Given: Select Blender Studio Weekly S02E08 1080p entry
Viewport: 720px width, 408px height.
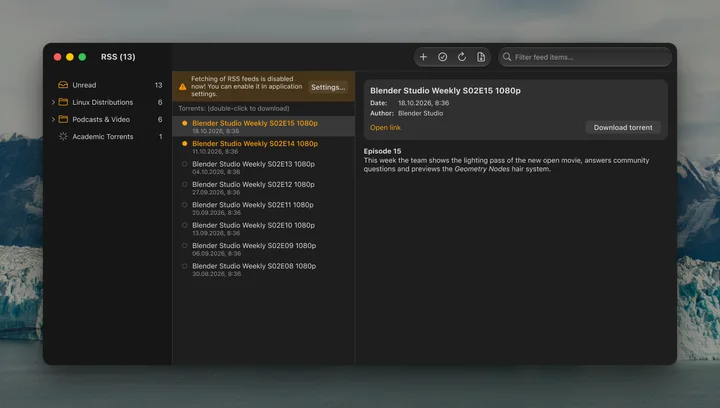Looking at the screenshot, I should pyautogui.click(x=264, y=269).
